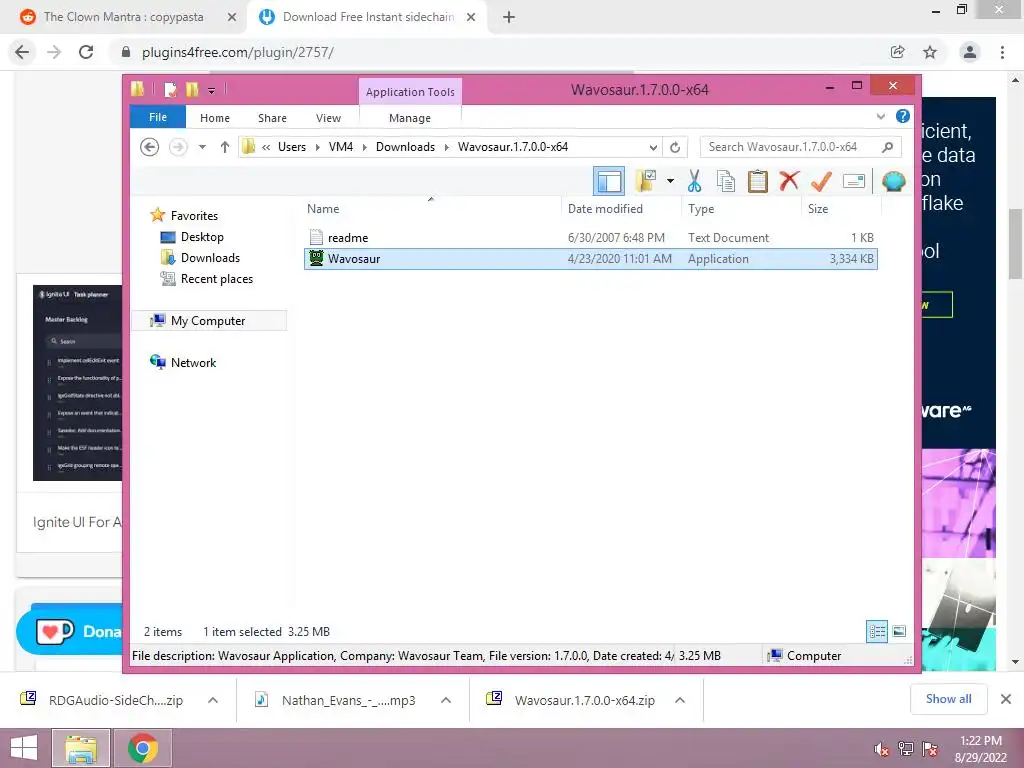Click Downloads in the address breadcrumb

point(405,147)
